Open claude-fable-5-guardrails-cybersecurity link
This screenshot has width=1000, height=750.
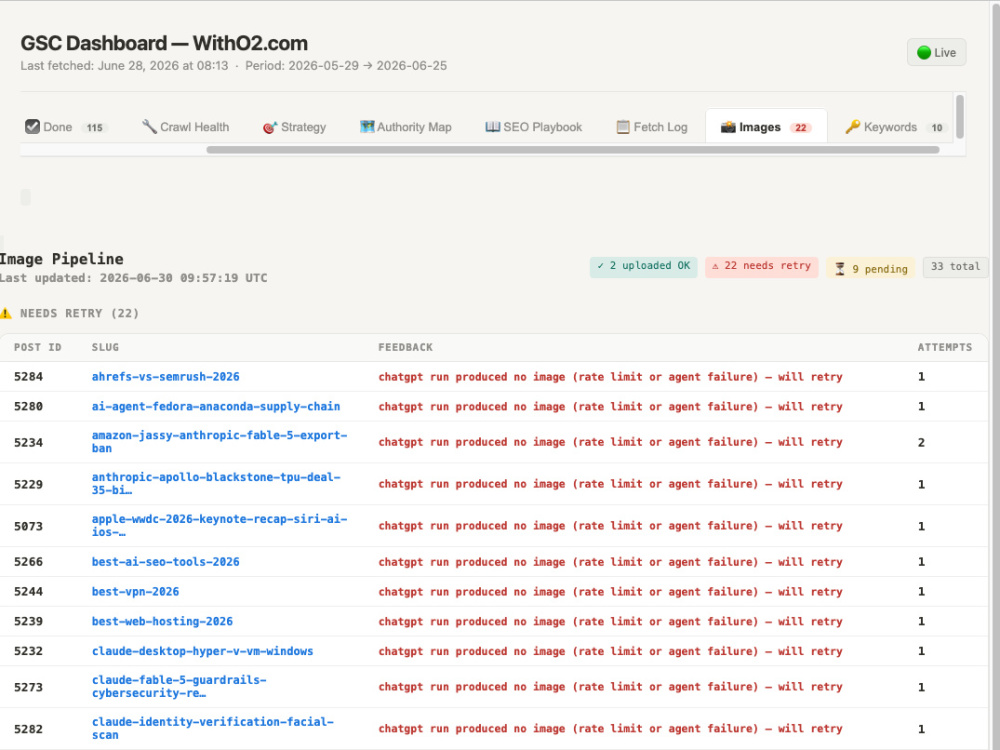[x=179, y=686]
